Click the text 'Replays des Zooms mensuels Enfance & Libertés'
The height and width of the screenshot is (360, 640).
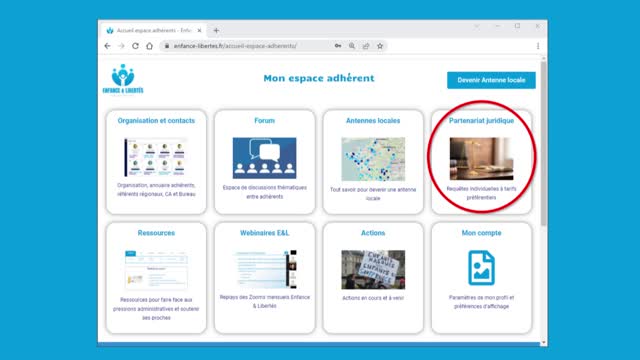tap(264, 302)
